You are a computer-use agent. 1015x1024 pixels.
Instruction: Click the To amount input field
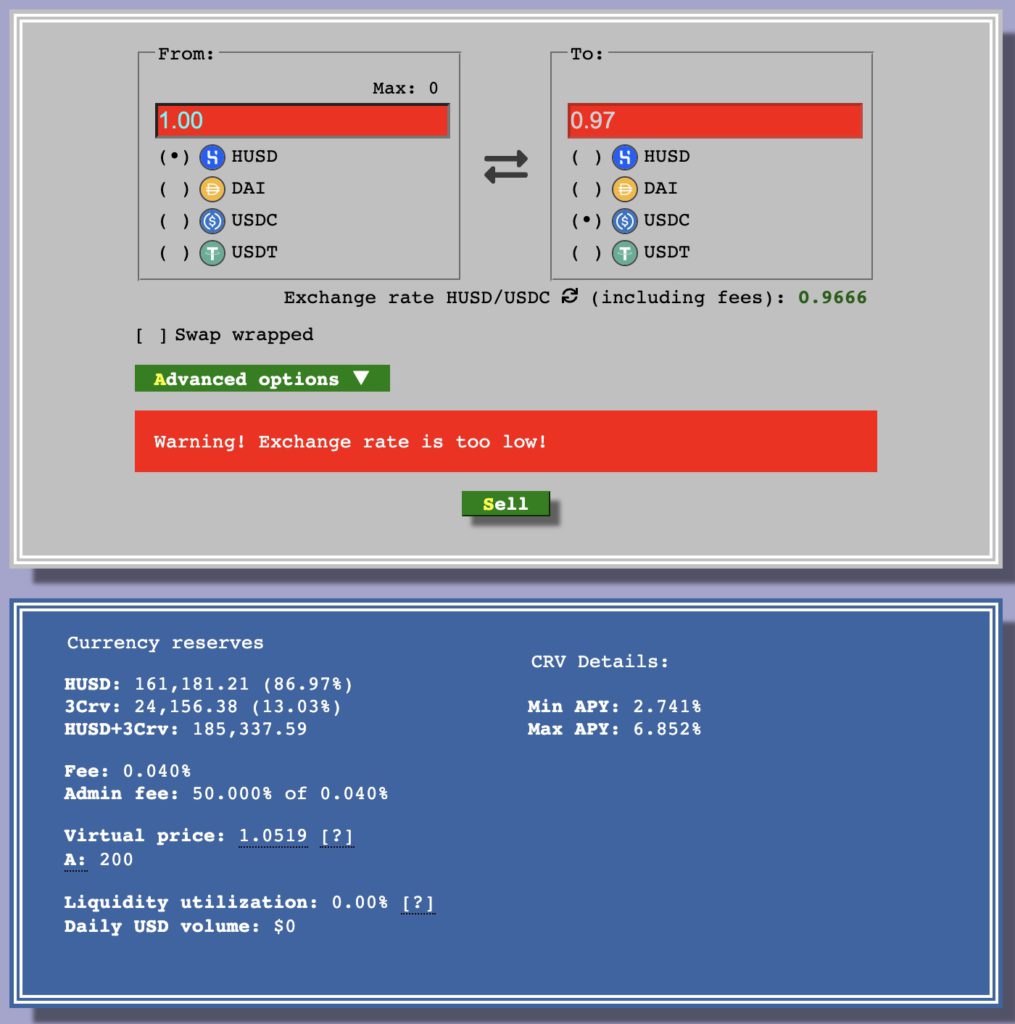(714, 121)
